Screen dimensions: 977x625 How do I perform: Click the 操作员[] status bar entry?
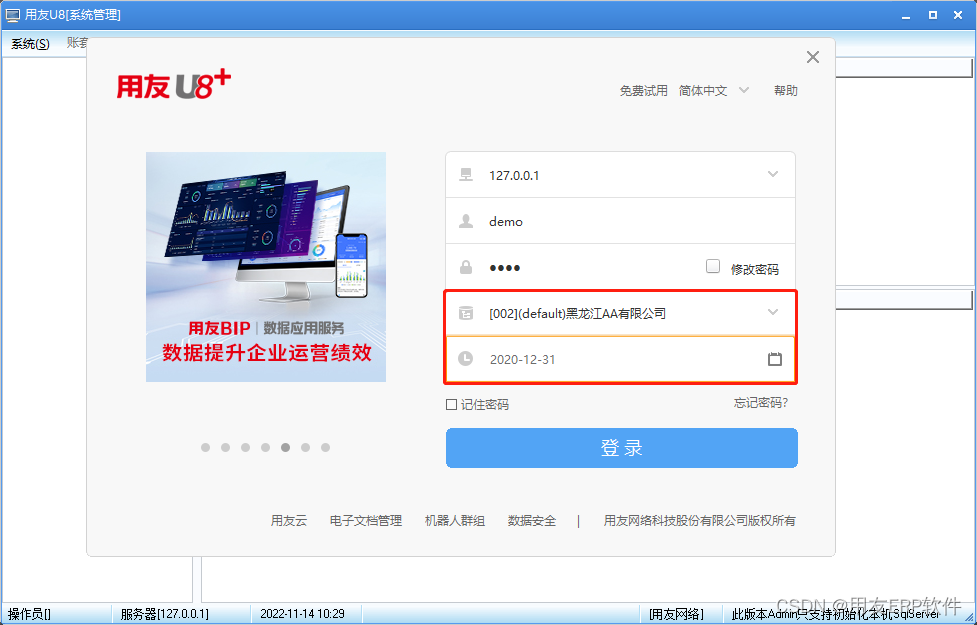click(29, 614)
